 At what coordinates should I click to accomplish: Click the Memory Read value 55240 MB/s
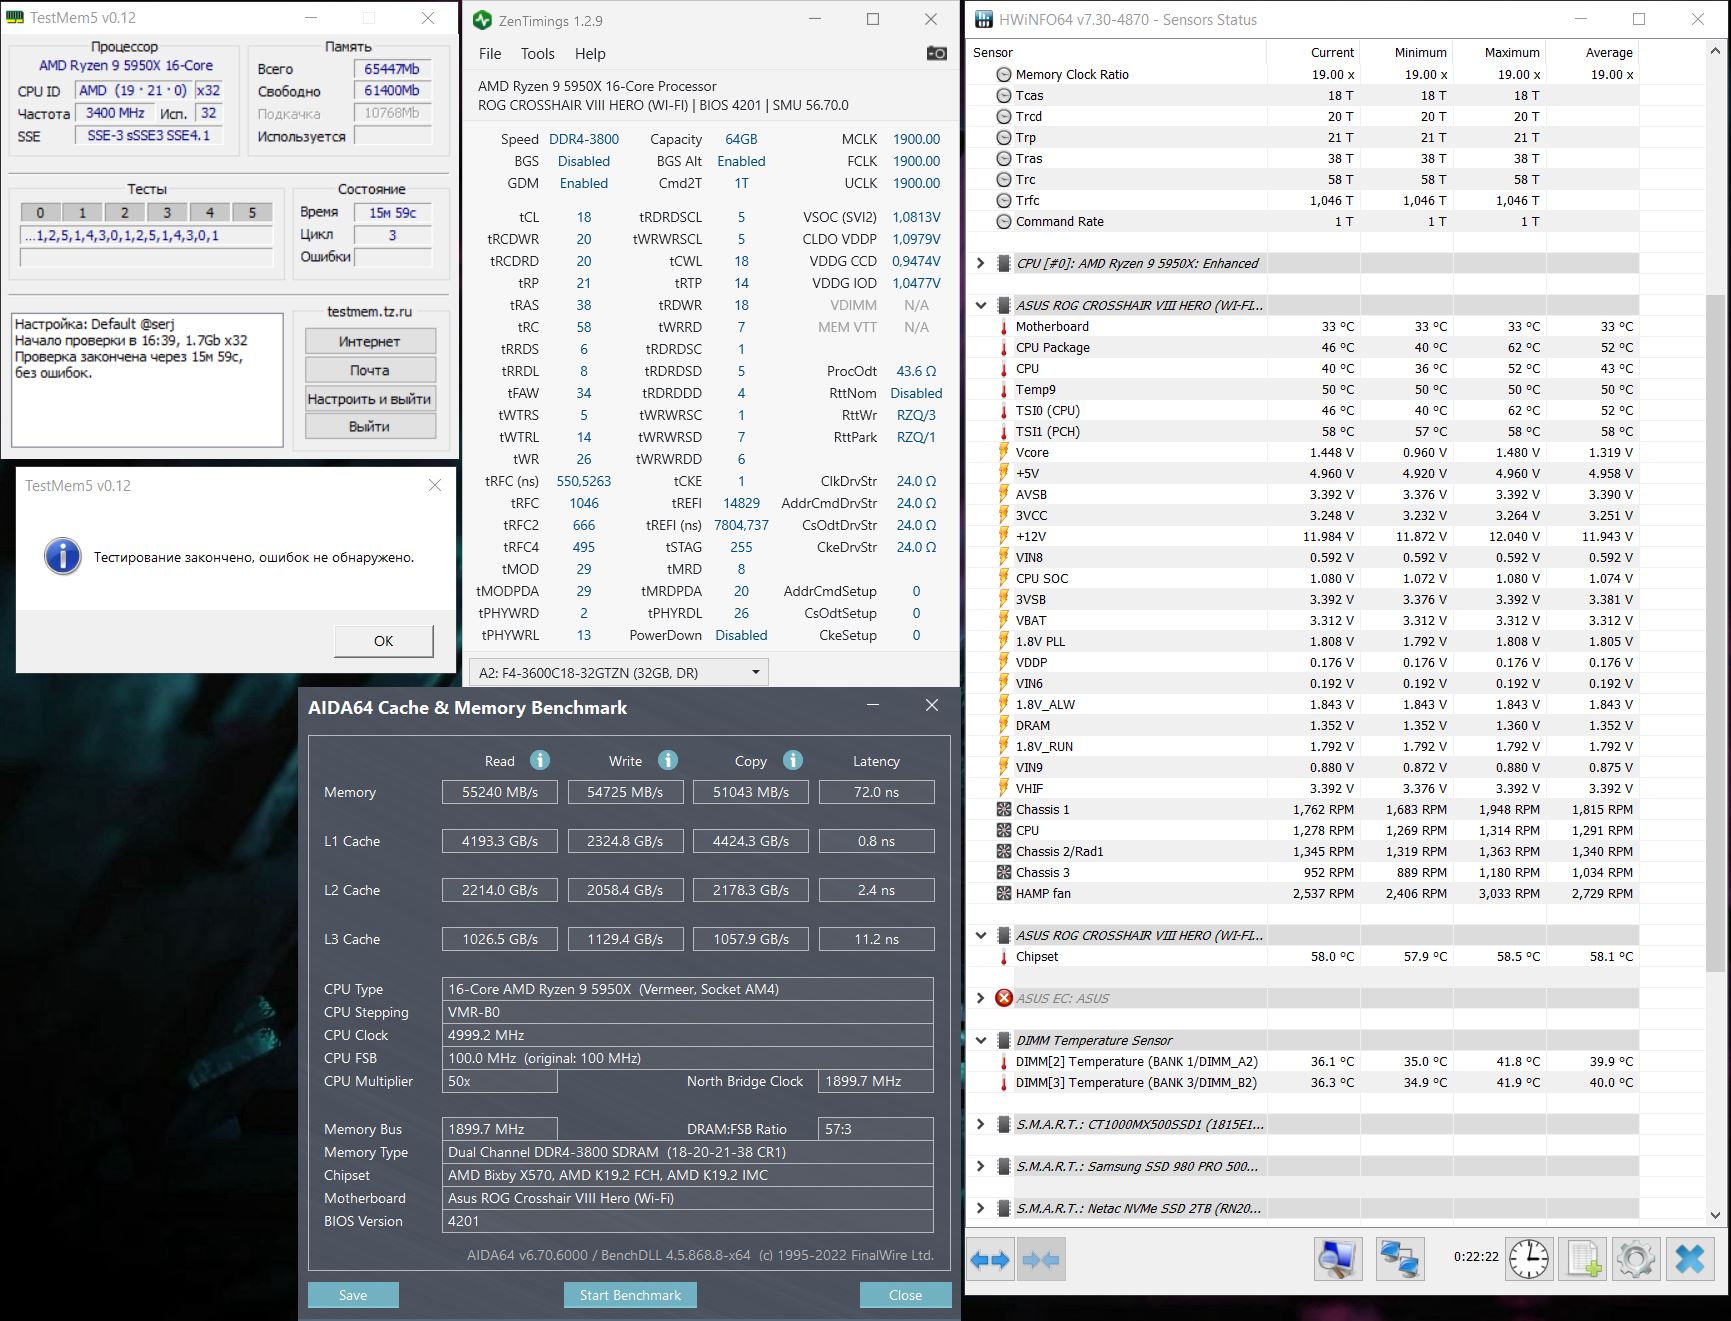coord(500,792)
